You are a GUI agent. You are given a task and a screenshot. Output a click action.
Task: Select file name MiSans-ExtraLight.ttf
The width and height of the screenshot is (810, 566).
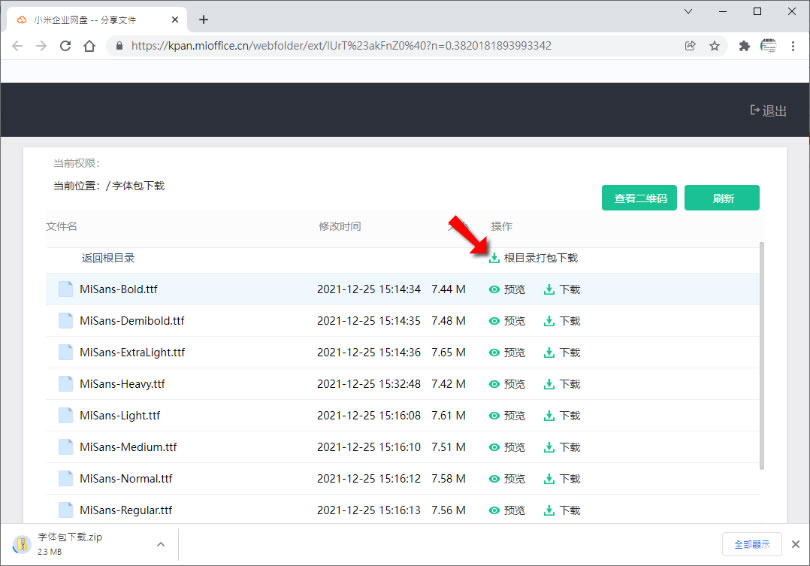[132, 353]
